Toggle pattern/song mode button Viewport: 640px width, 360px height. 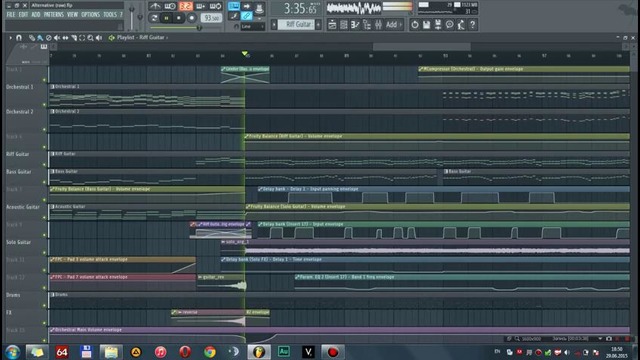(154, 18)
